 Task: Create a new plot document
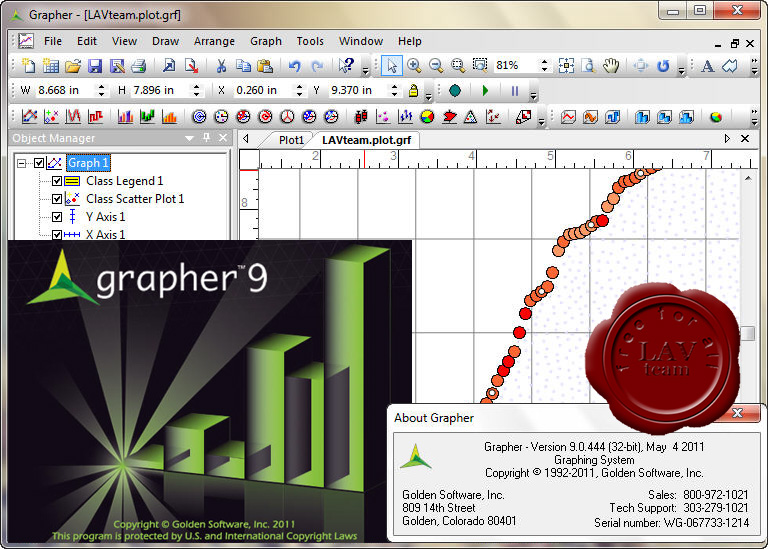click(29, 66)
